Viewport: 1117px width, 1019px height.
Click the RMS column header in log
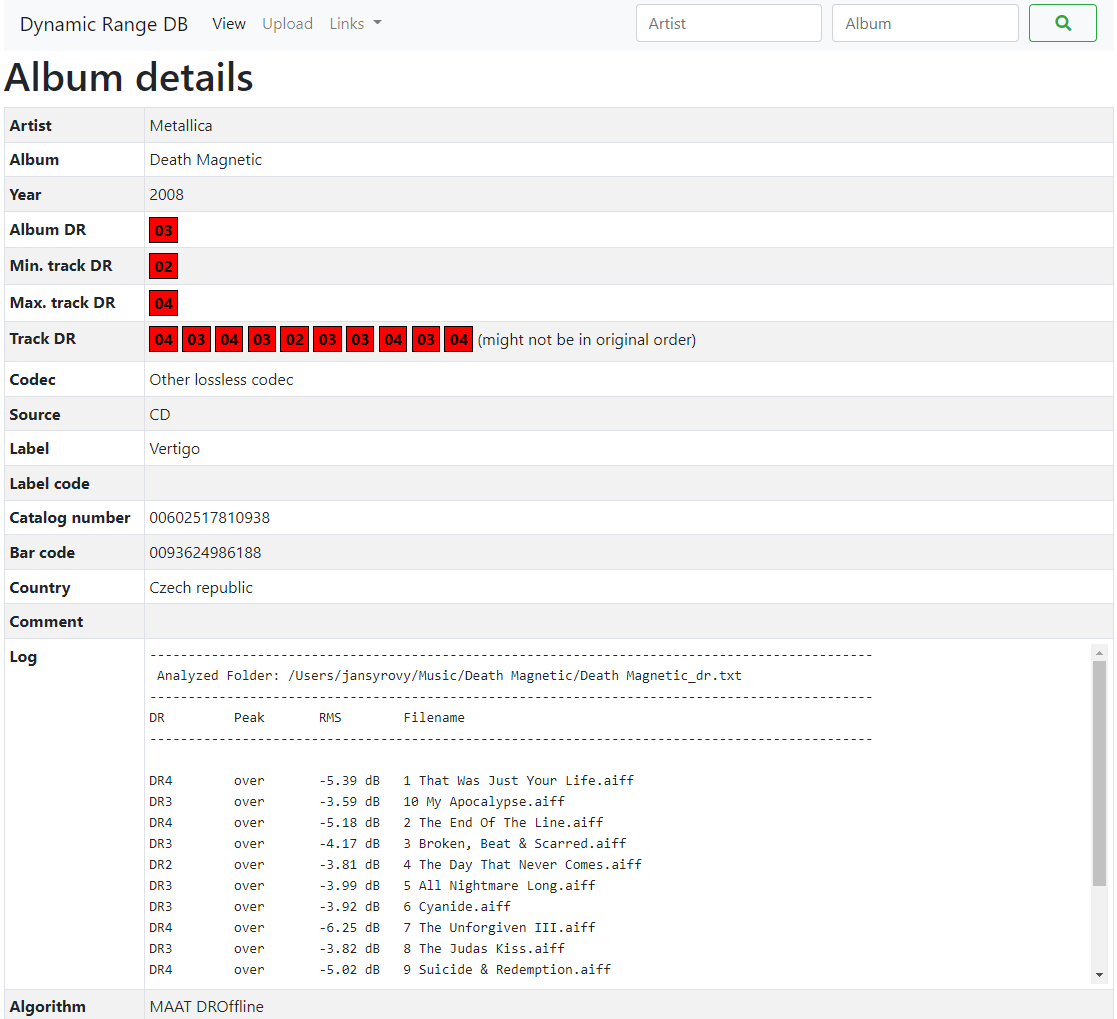(330, 718)
